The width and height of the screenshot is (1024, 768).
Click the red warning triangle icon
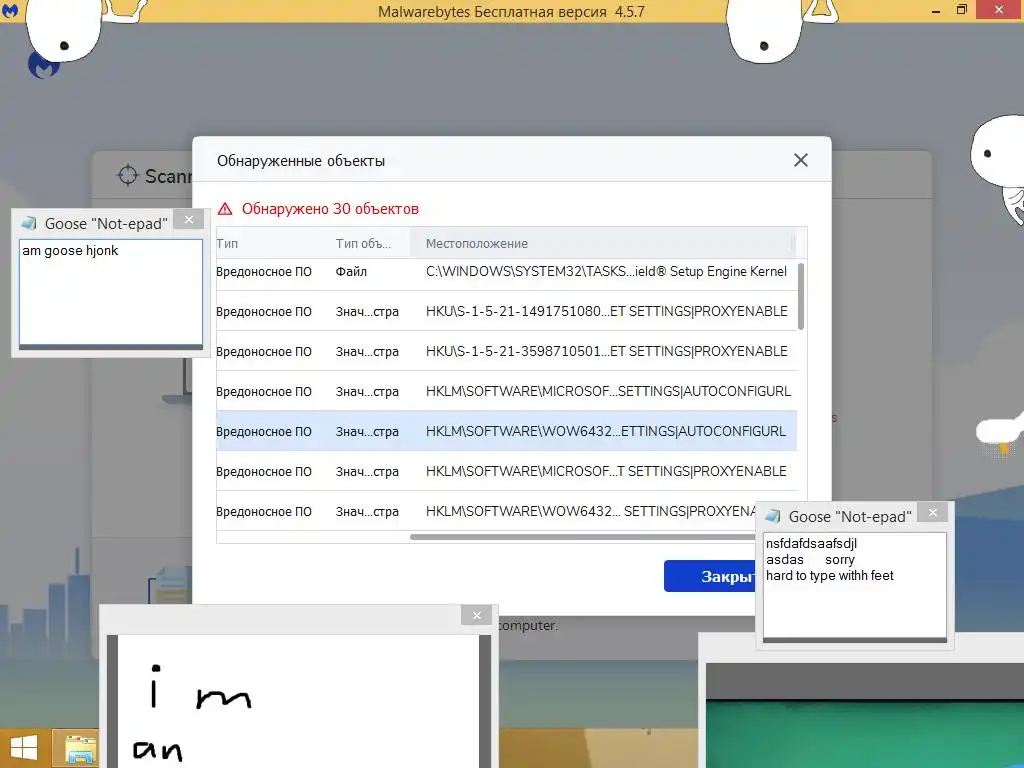click(x=225, y=209)
